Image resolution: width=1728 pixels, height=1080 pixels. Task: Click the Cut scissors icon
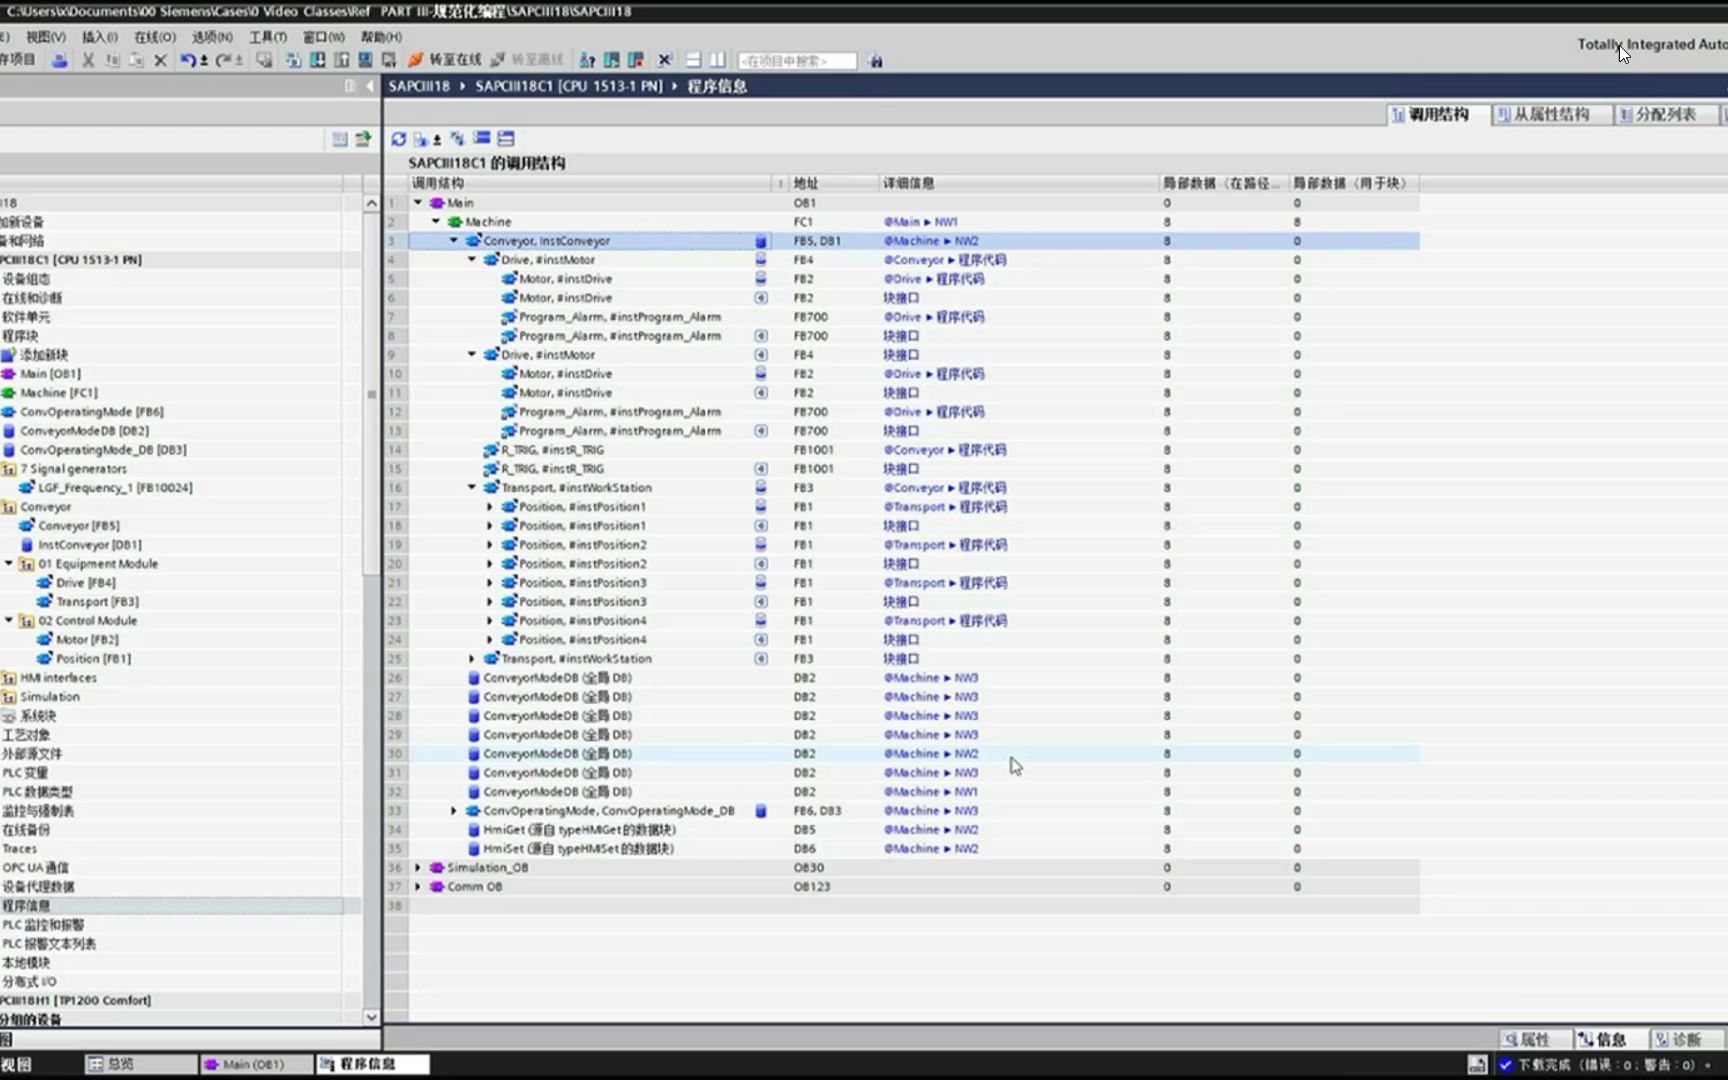pyautogui.click(x=88, y=60)
